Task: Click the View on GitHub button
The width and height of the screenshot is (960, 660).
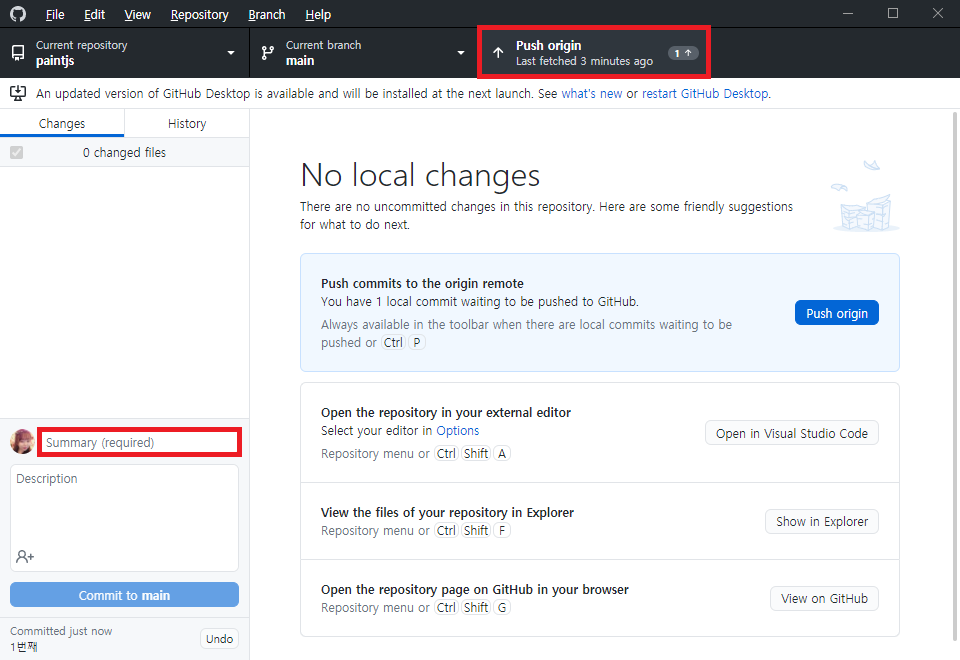Action: click(x=824, y=598)
